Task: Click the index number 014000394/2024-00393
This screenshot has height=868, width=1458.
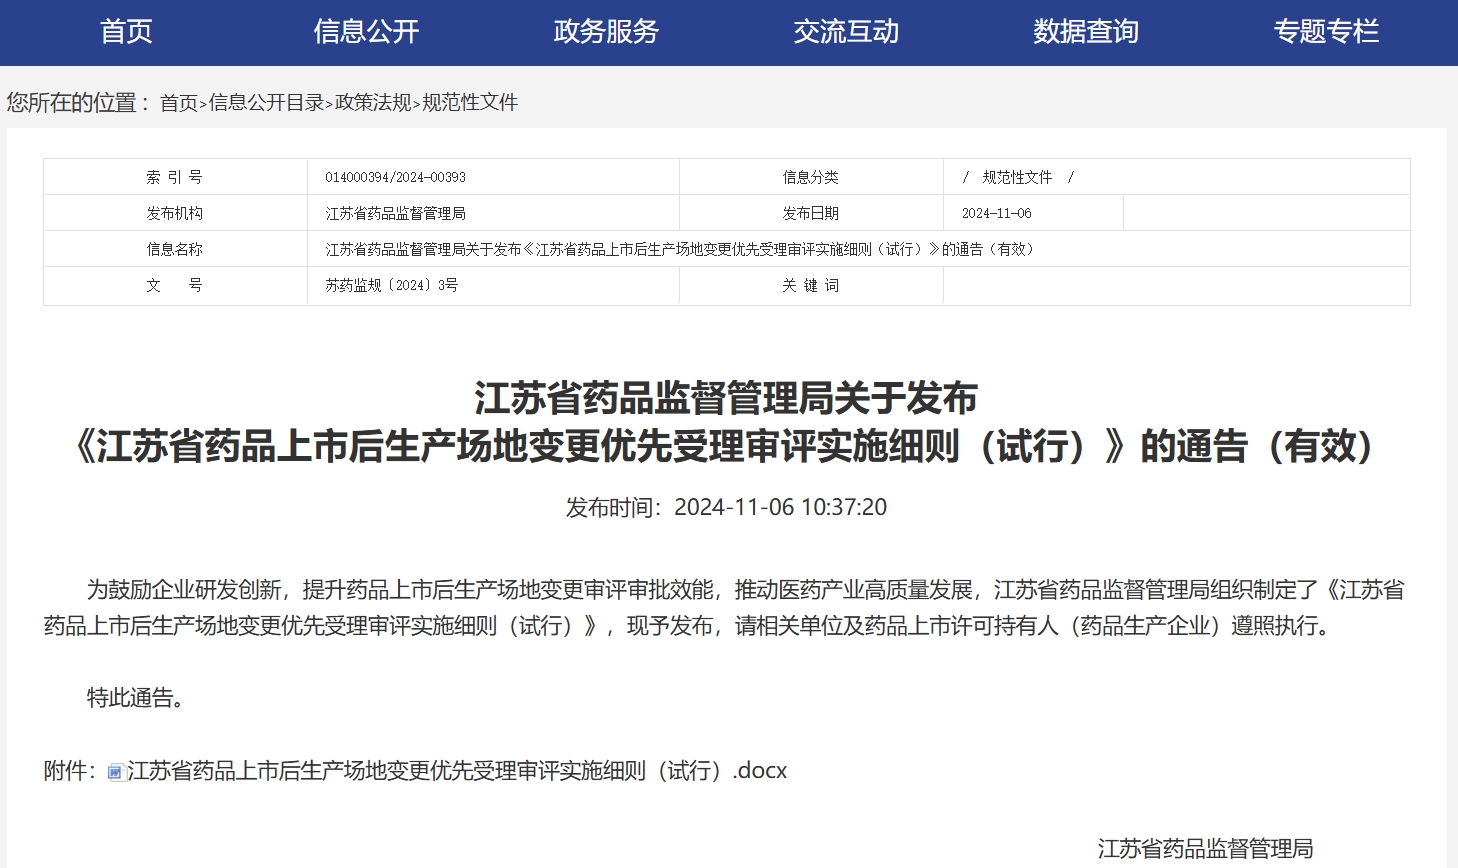Action: click(395, 177)
